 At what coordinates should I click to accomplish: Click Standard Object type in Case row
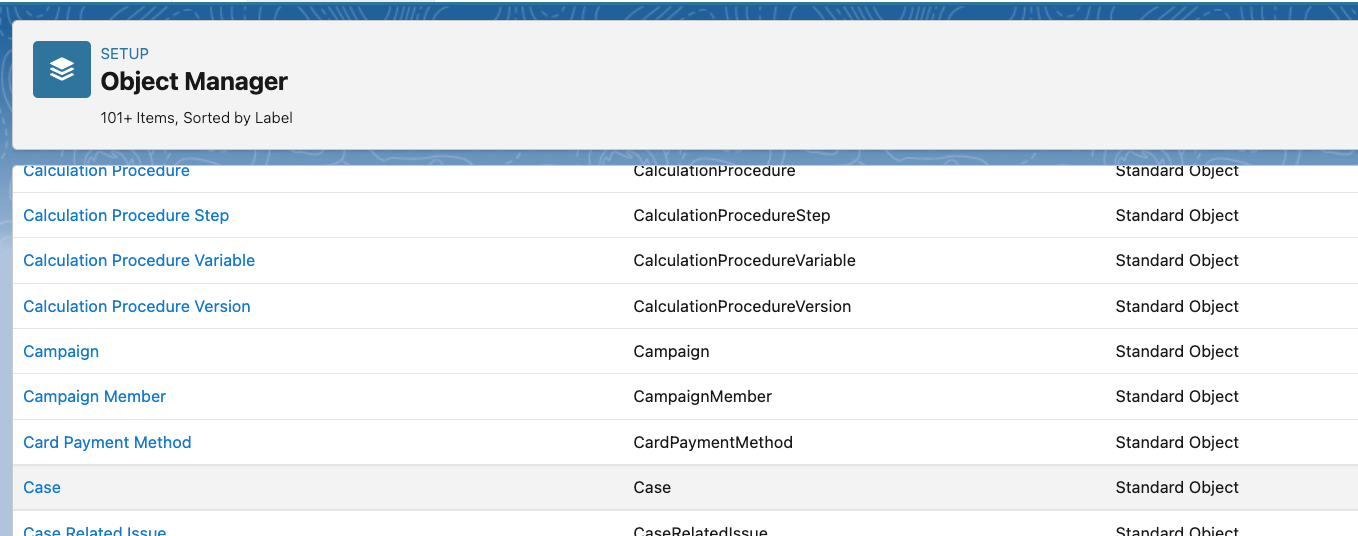[1177, 488]
